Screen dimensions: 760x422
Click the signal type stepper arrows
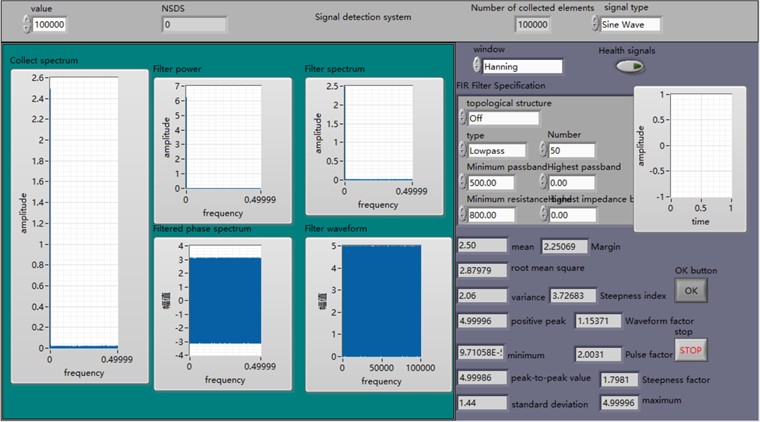pos(595,23)
